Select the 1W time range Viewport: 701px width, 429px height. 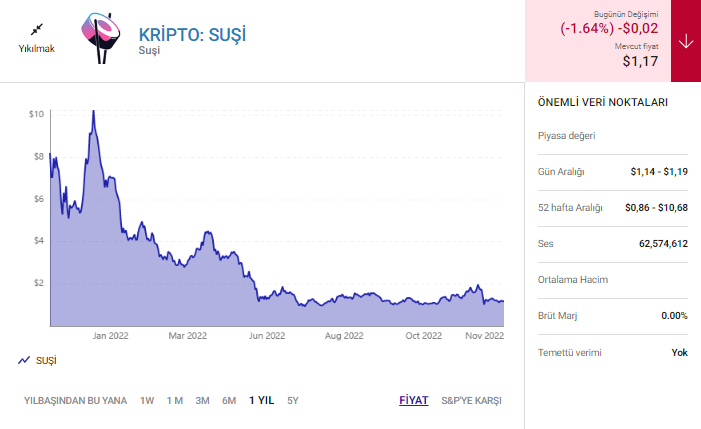147,400
